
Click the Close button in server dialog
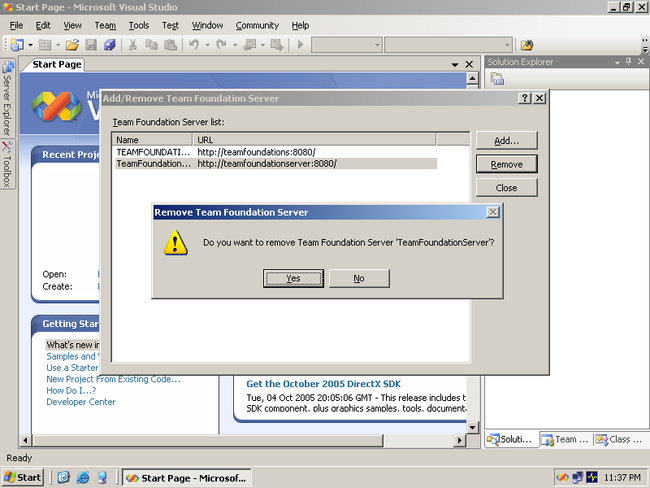pos(507,188)
